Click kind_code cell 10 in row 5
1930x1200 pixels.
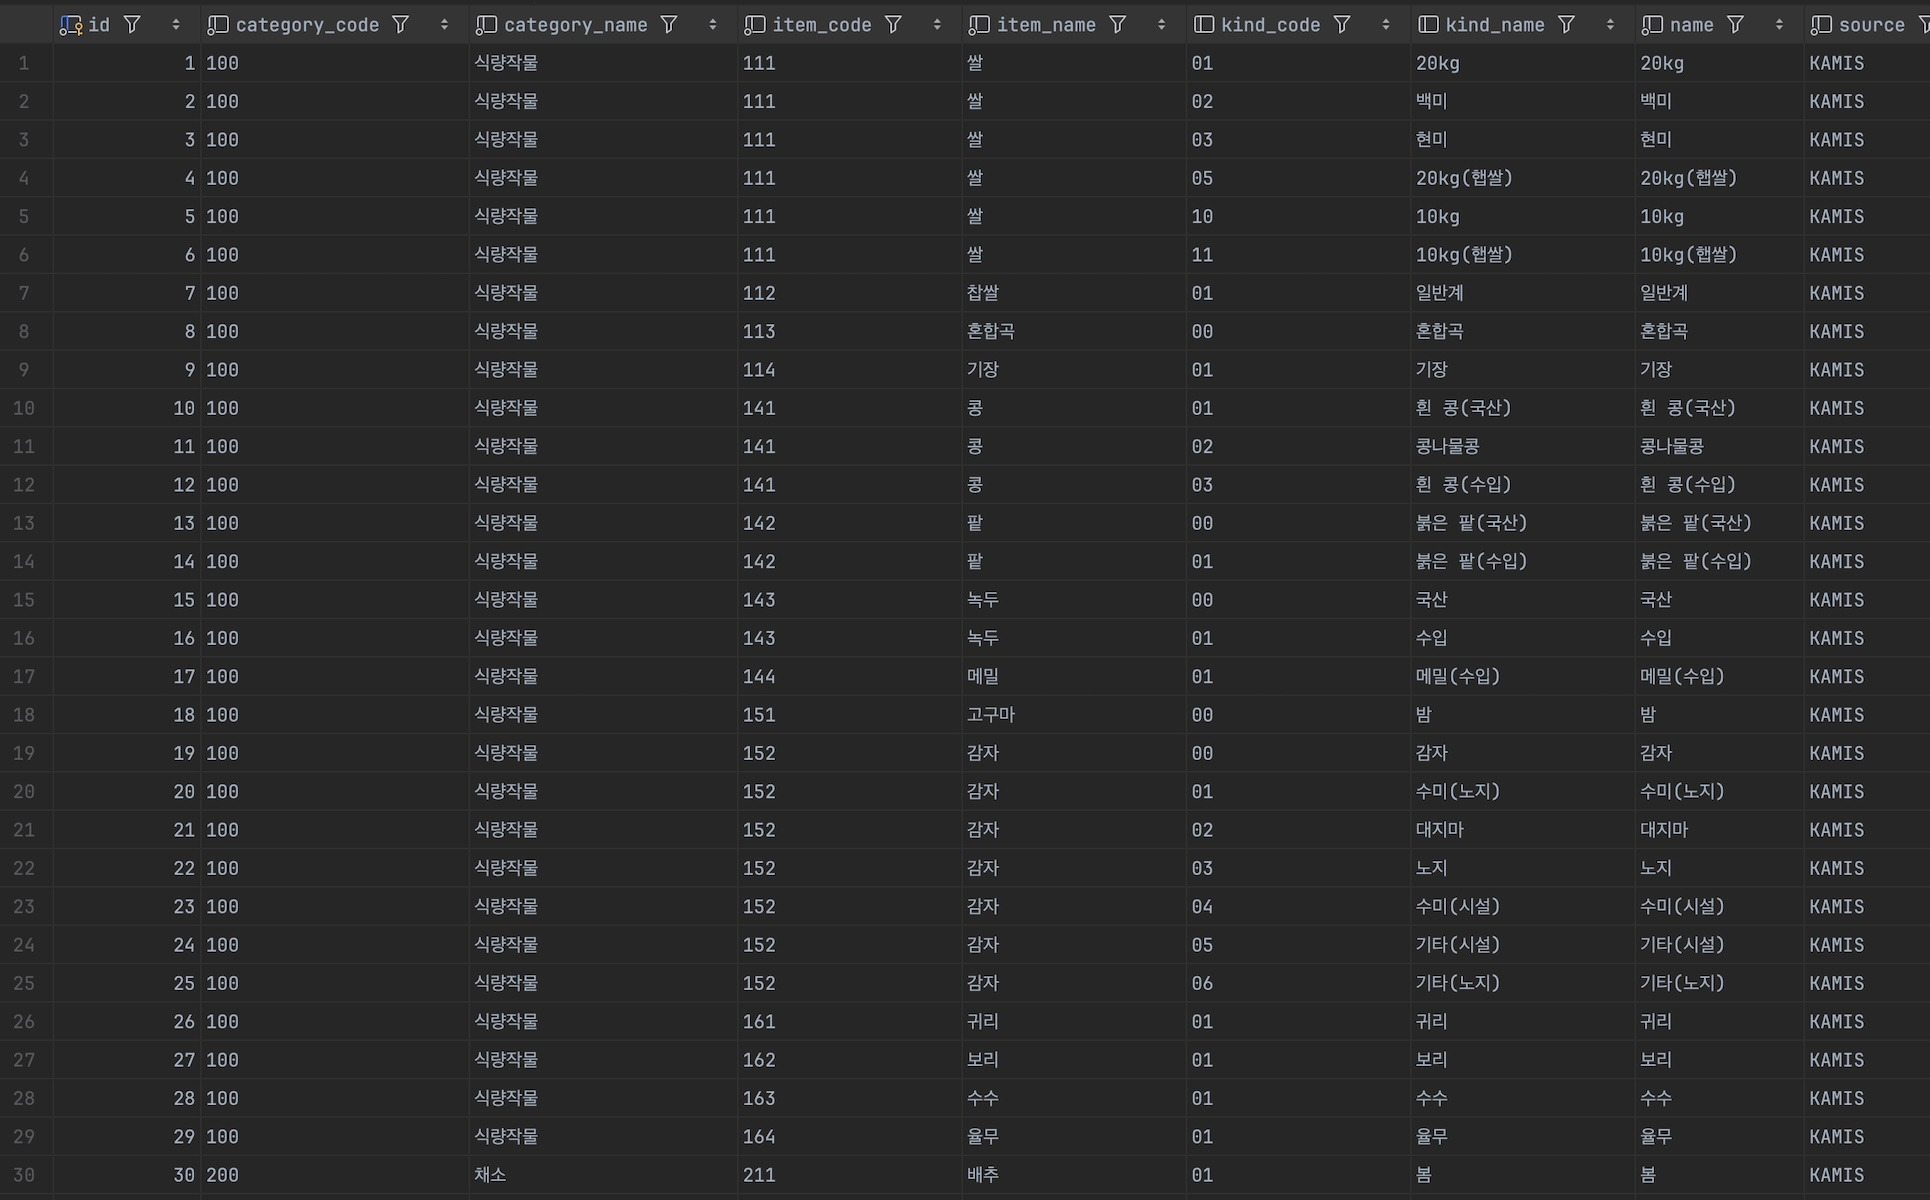pos(1202,217)
